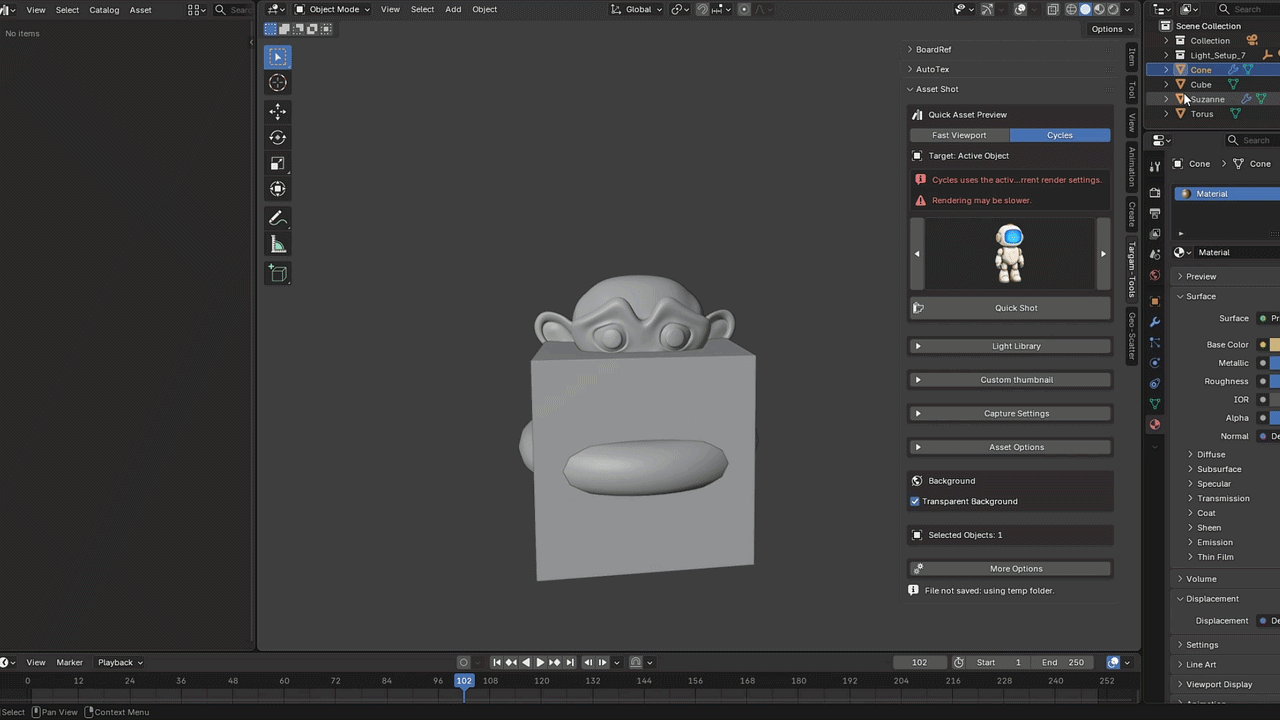This screenshot has width=1280, height=720.
Task: Switch to Wireframe viewport shading
Action: (x=1071, y=9)
